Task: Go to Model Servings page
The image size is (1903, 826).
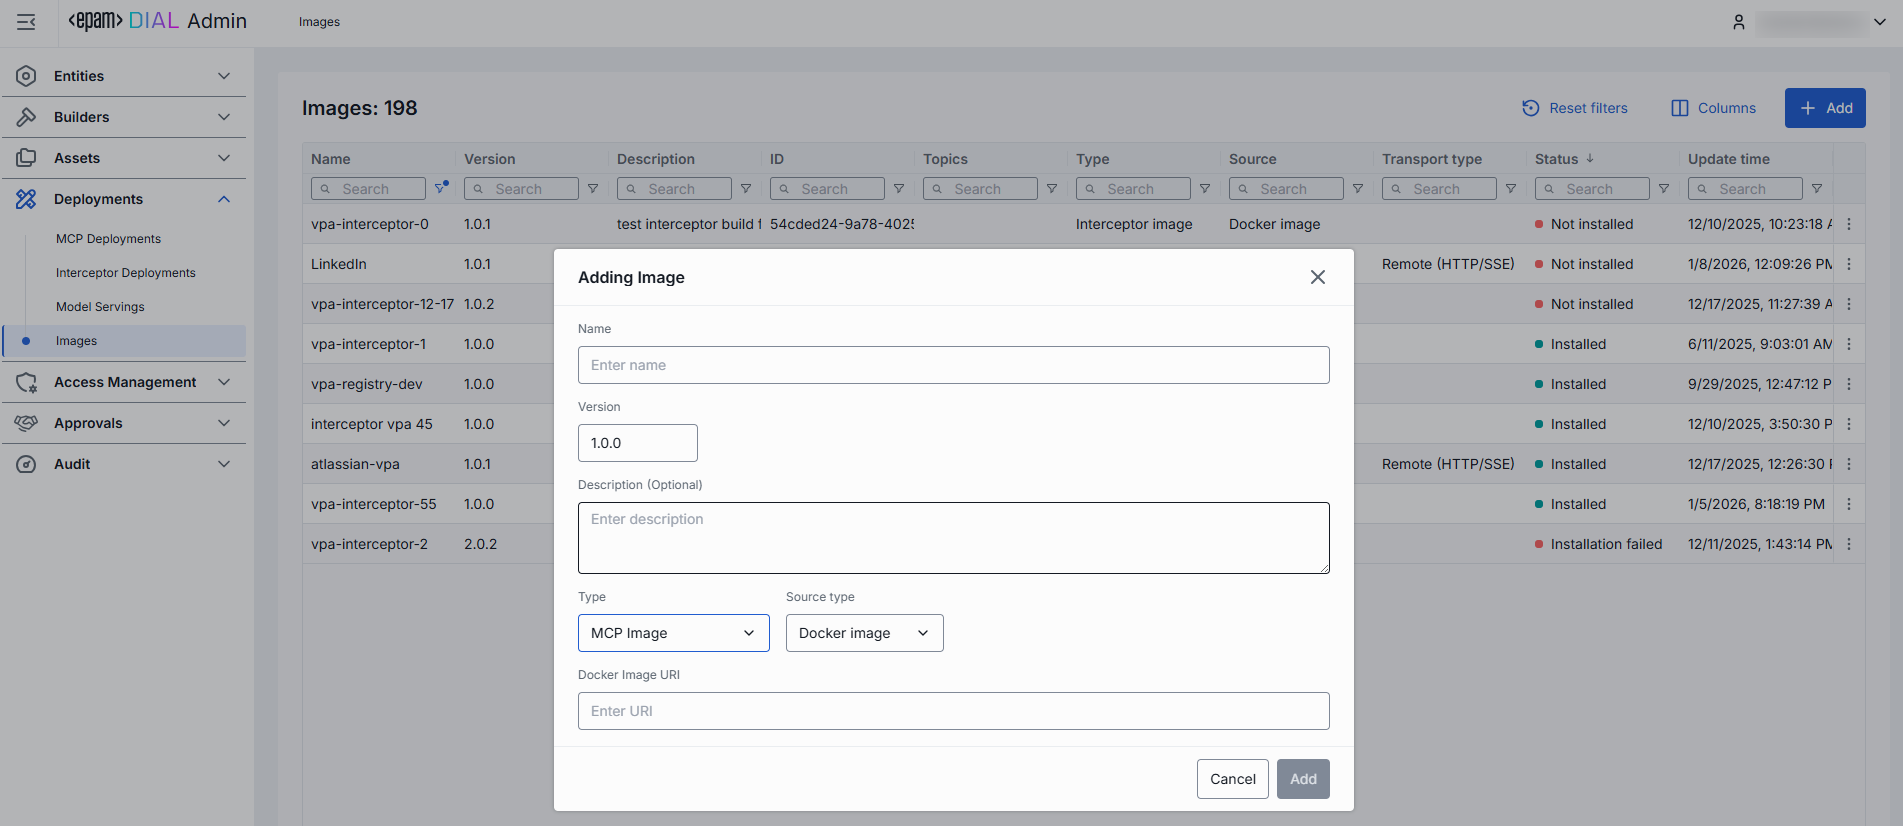Action: tap(100, 307)
